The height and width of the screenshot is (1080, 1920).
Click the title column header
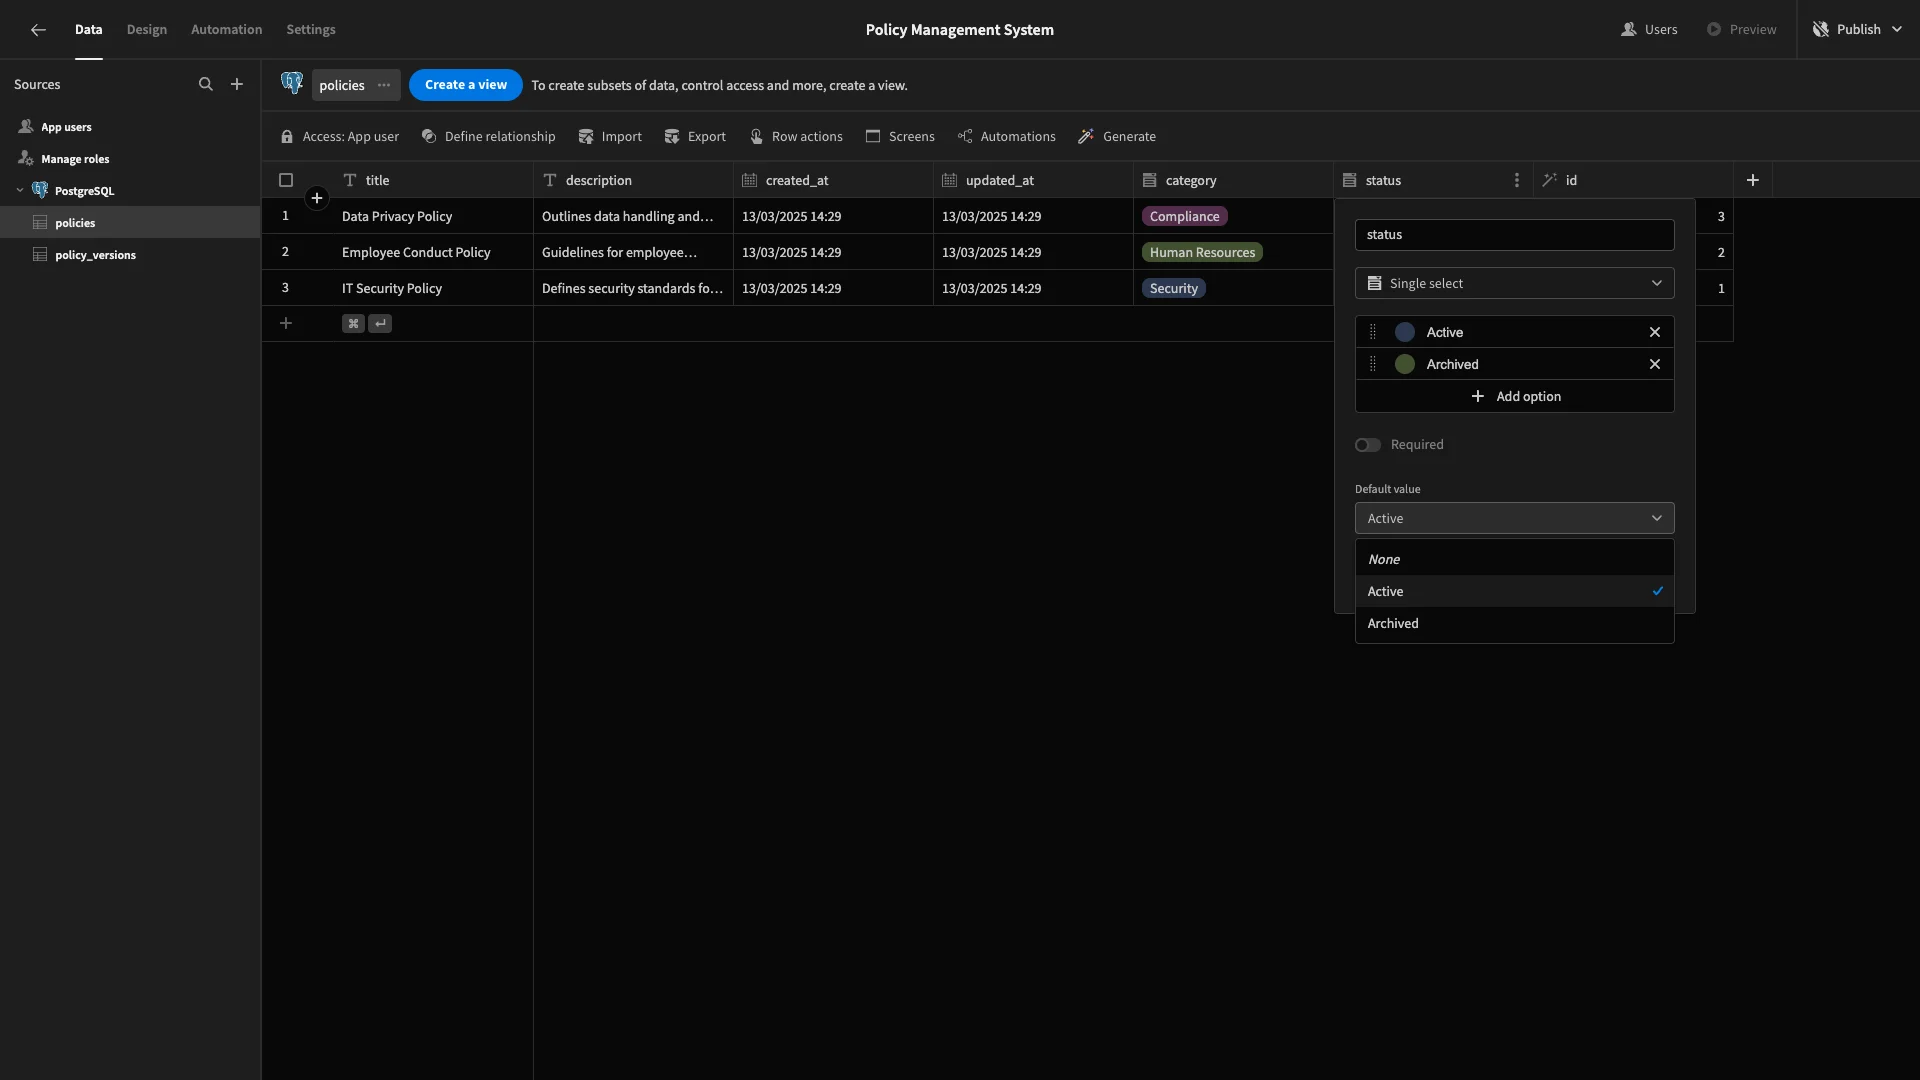433,180
